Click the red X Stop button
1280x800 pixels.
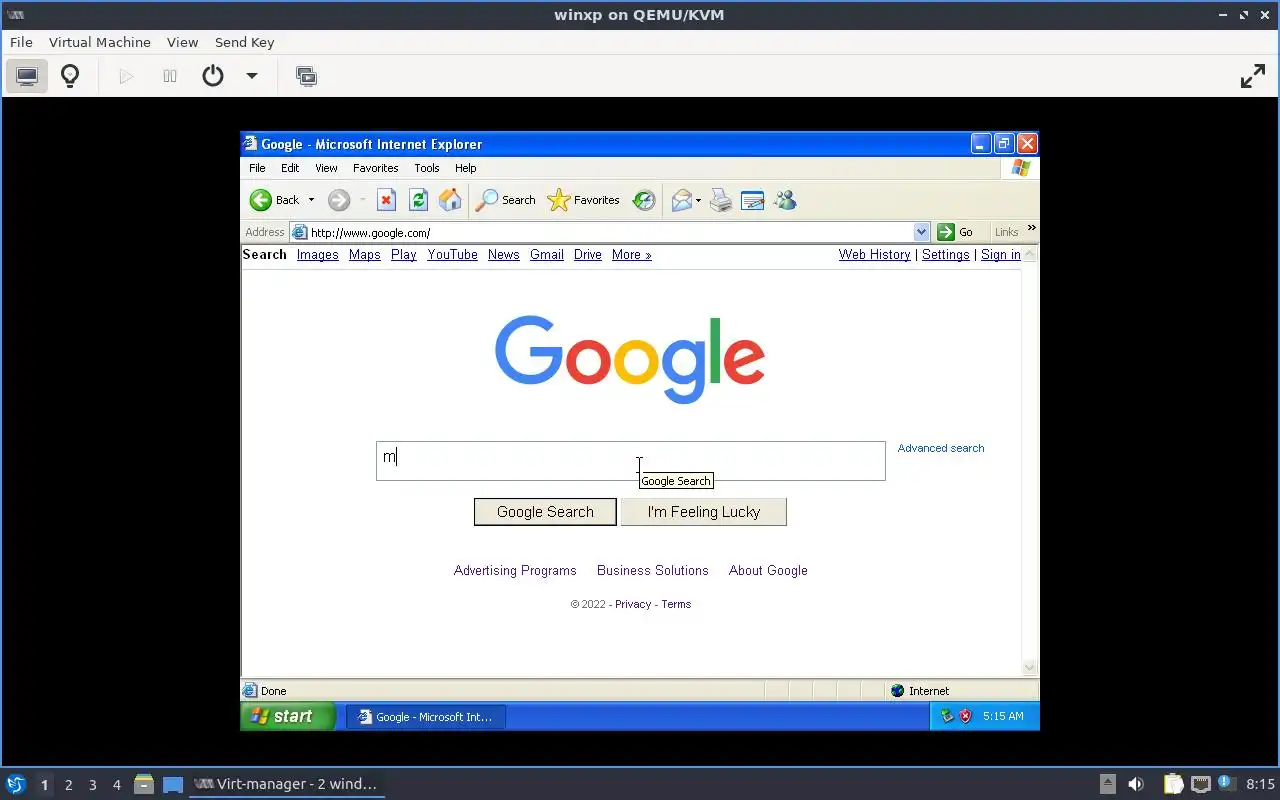click(387, 200)
